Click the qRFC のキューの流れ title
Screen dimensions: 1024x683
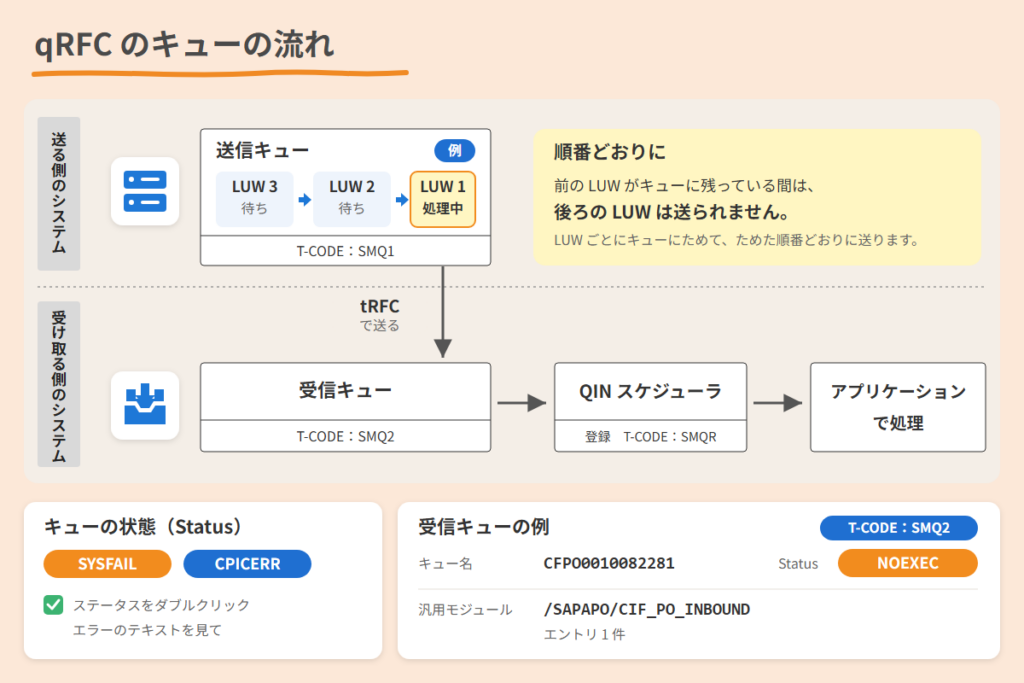coord(184,45)
